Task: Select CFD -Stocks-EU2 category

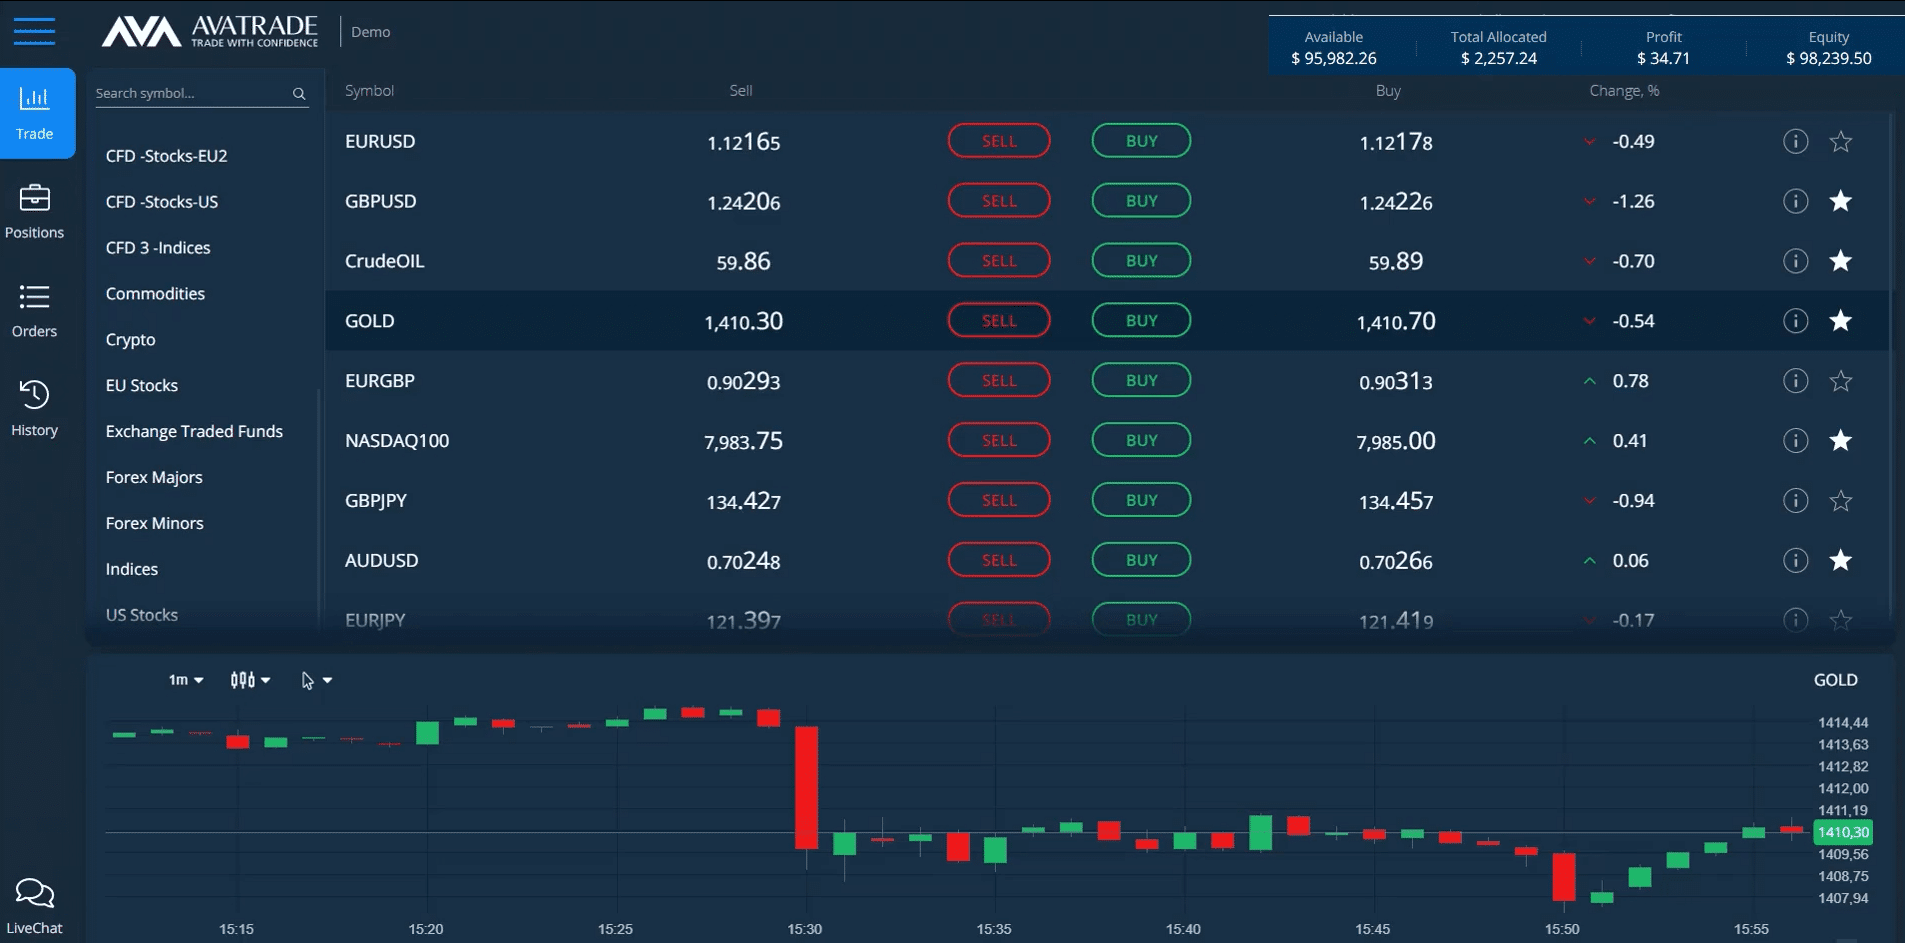Action: click(x=167, y=156)
